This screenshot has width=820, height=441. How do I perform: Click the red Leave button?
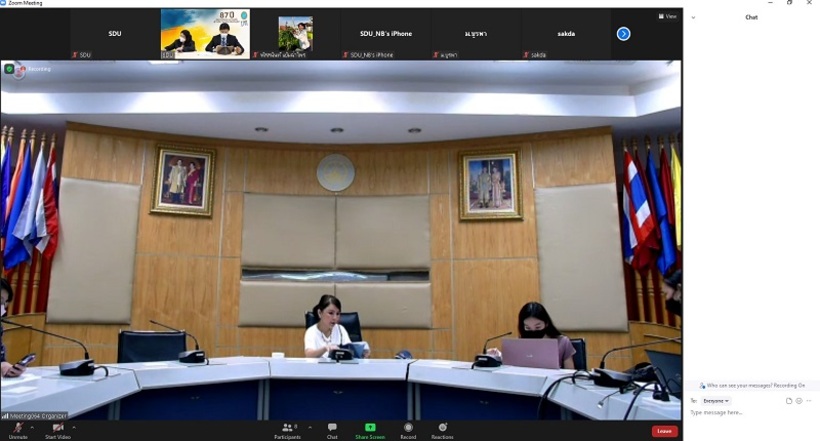[664, 431]
